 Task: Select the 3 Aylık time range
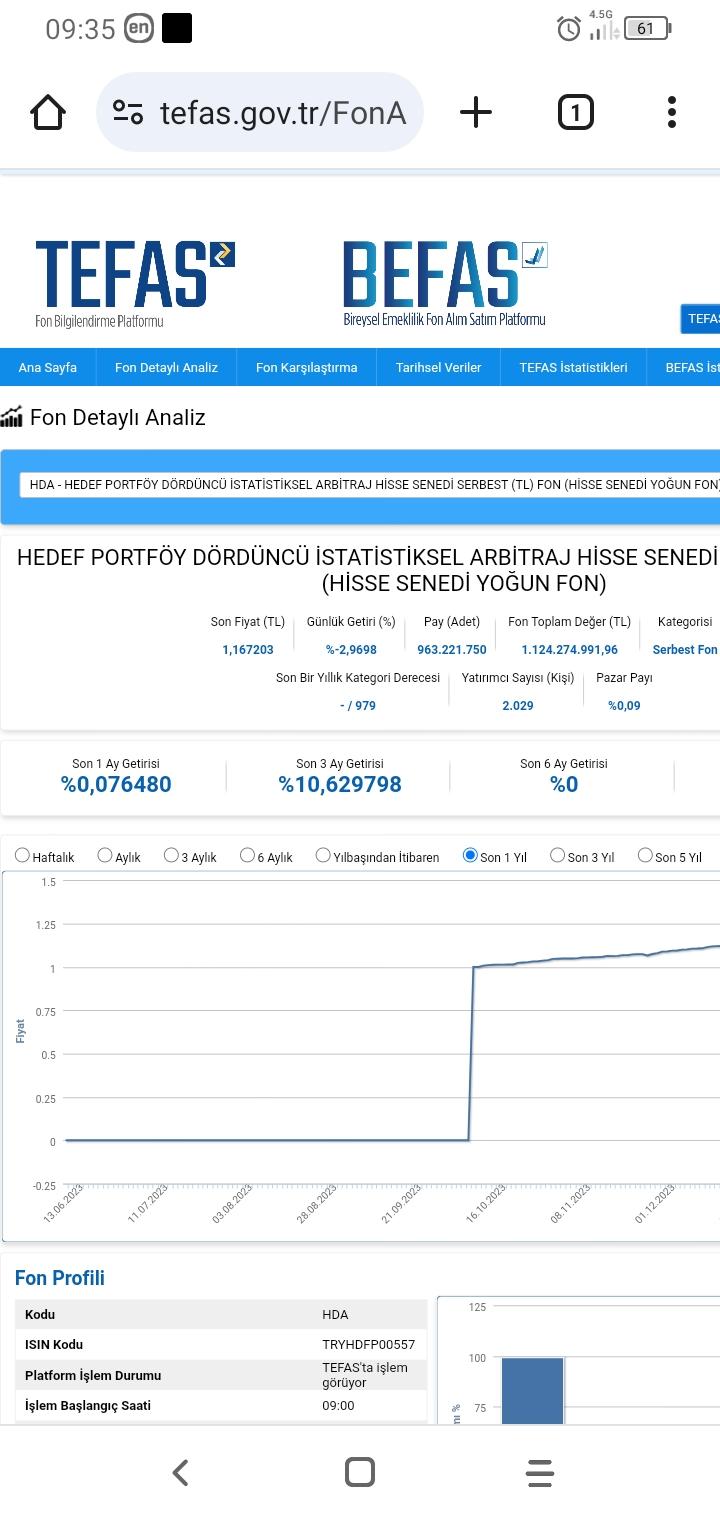click(x=171, y=855)
